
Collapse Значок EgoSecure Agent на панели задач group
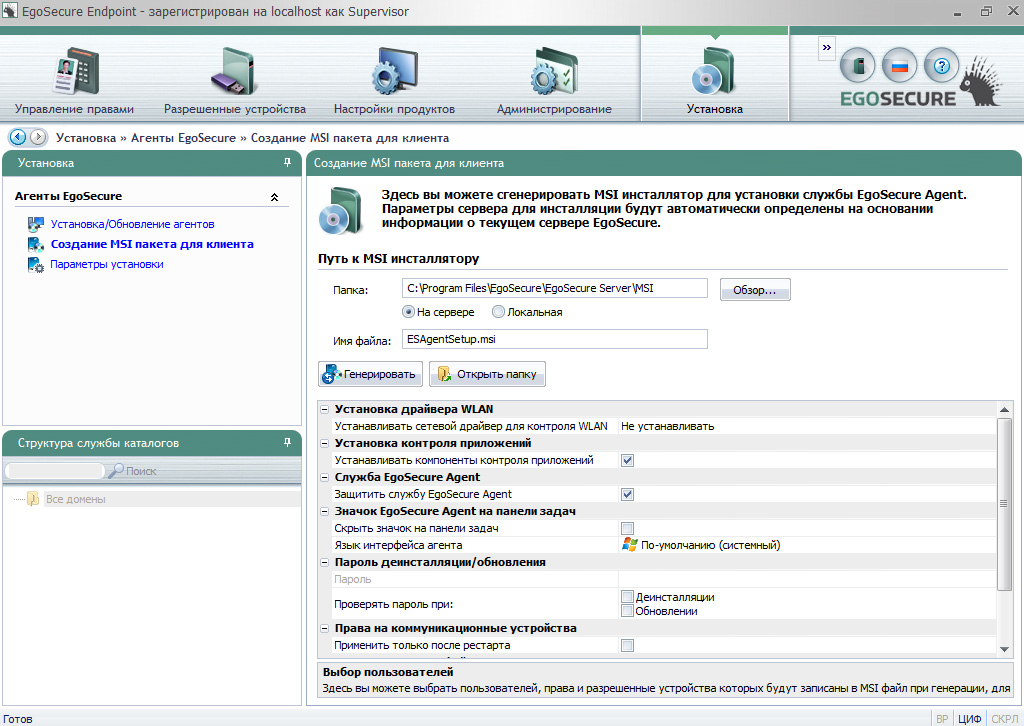tap(325, 511)
